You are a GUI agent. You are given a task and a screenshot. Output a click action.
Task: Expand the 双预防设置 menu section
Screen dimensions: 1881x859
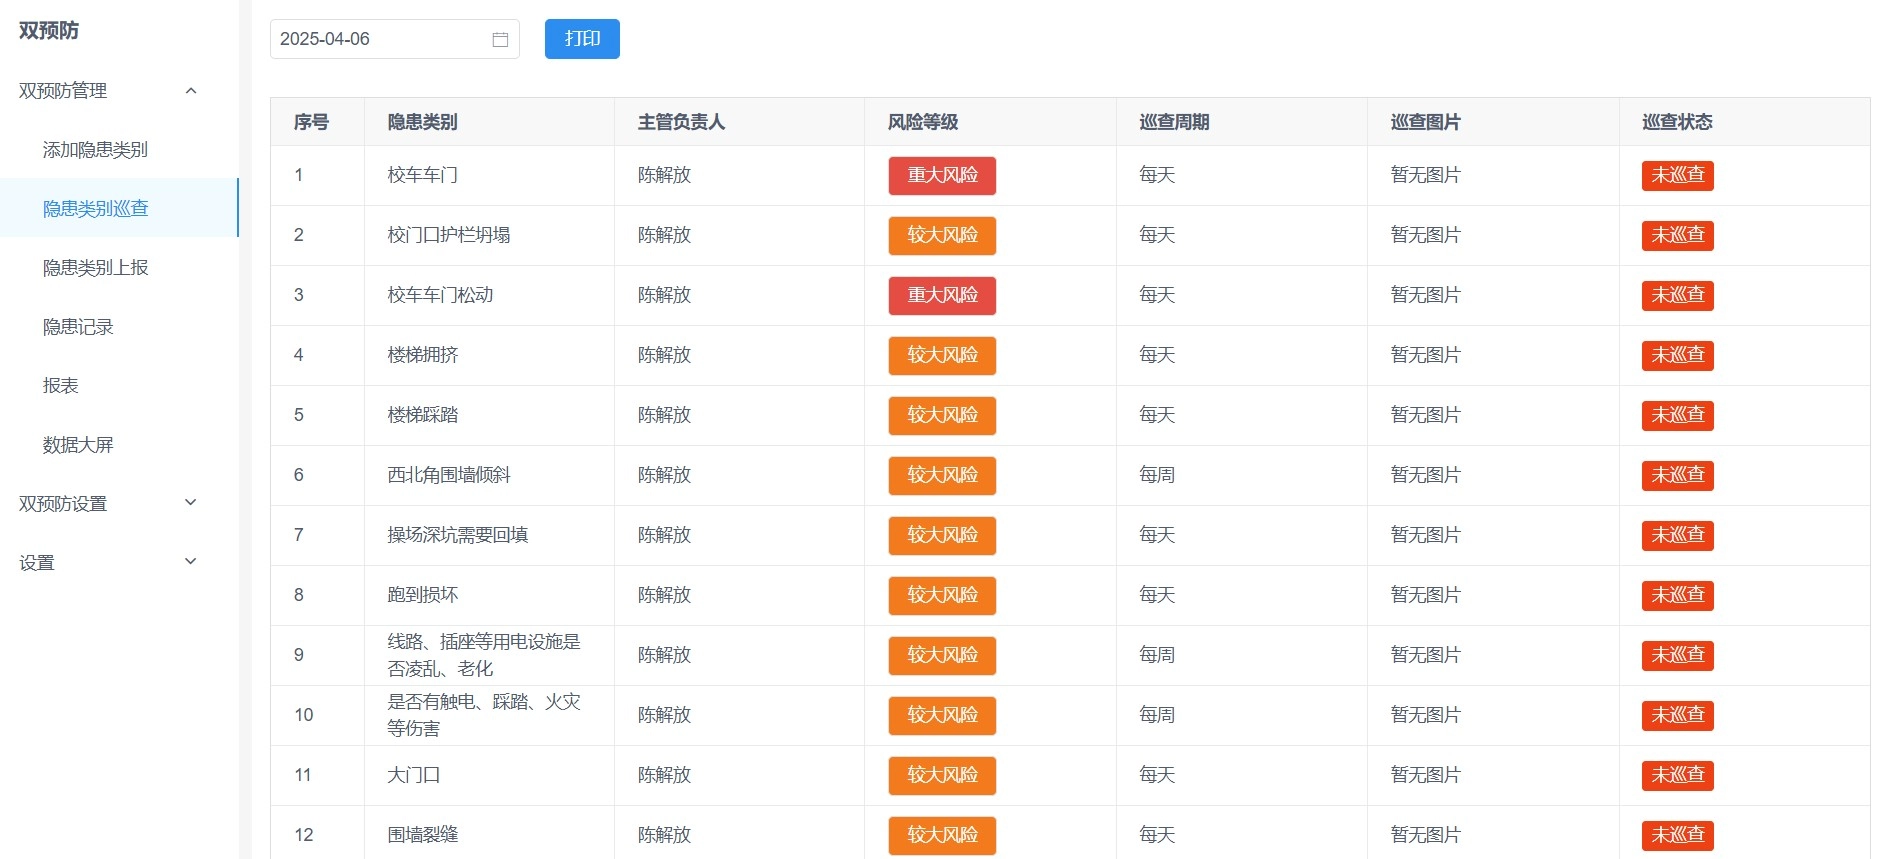[x=191, y=503]
